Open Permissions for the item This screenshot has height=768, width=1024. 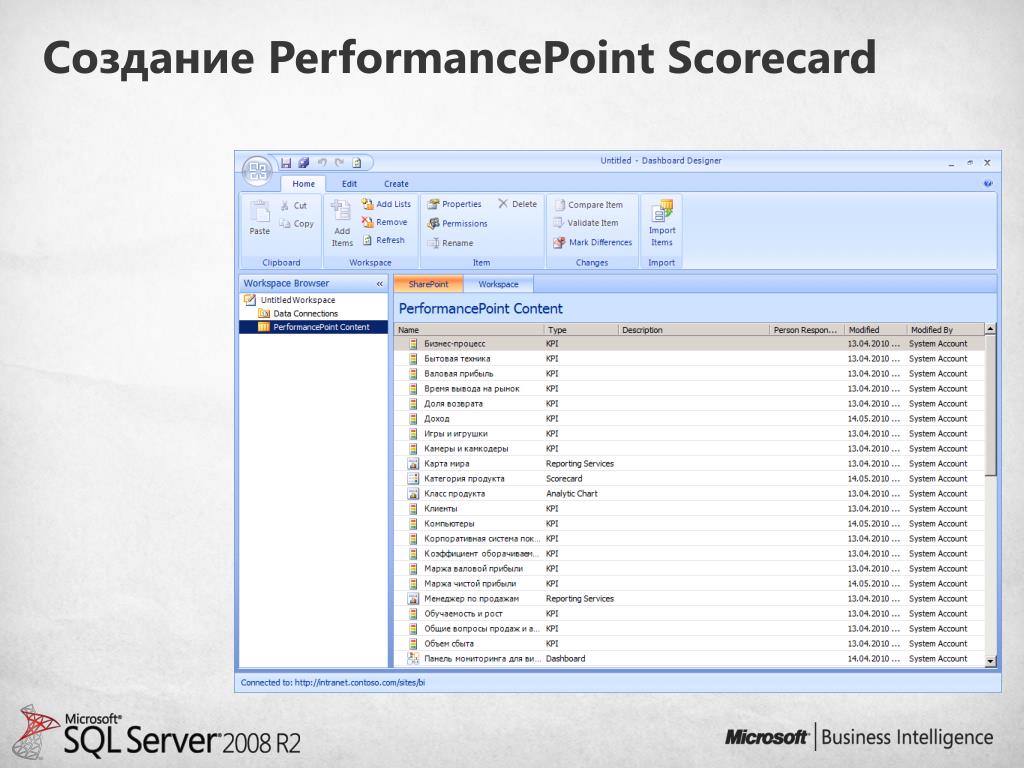coord(457,223)
